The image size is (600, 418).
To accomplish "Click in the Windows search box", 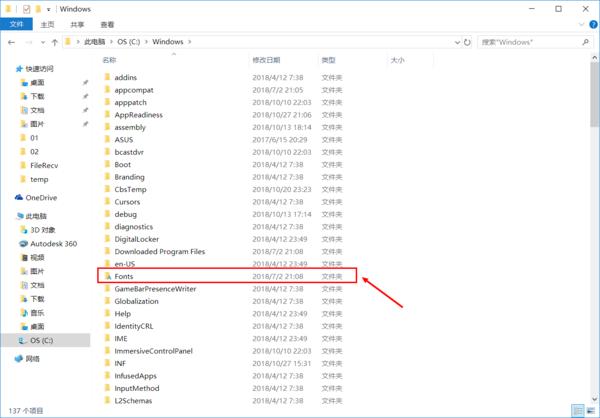I will [534, 42].
